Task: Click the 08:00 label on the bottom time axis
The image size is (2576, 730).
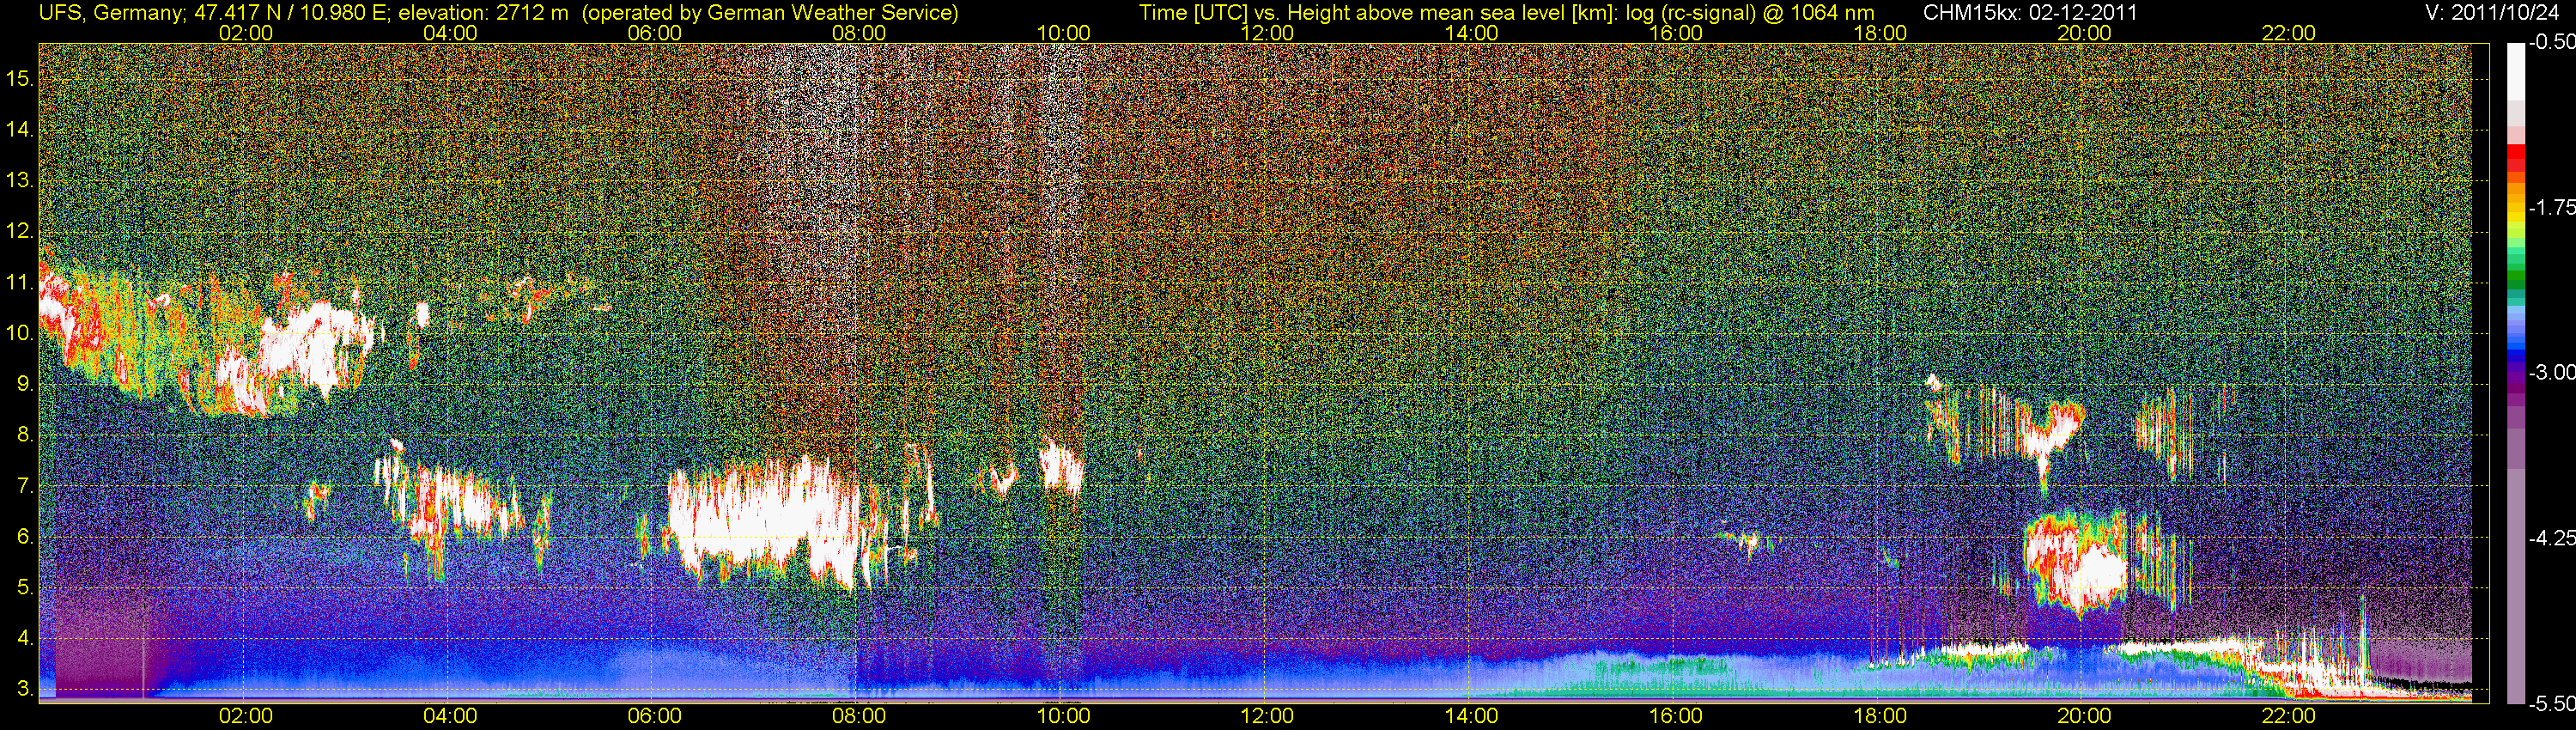Action: click(859, 716)
